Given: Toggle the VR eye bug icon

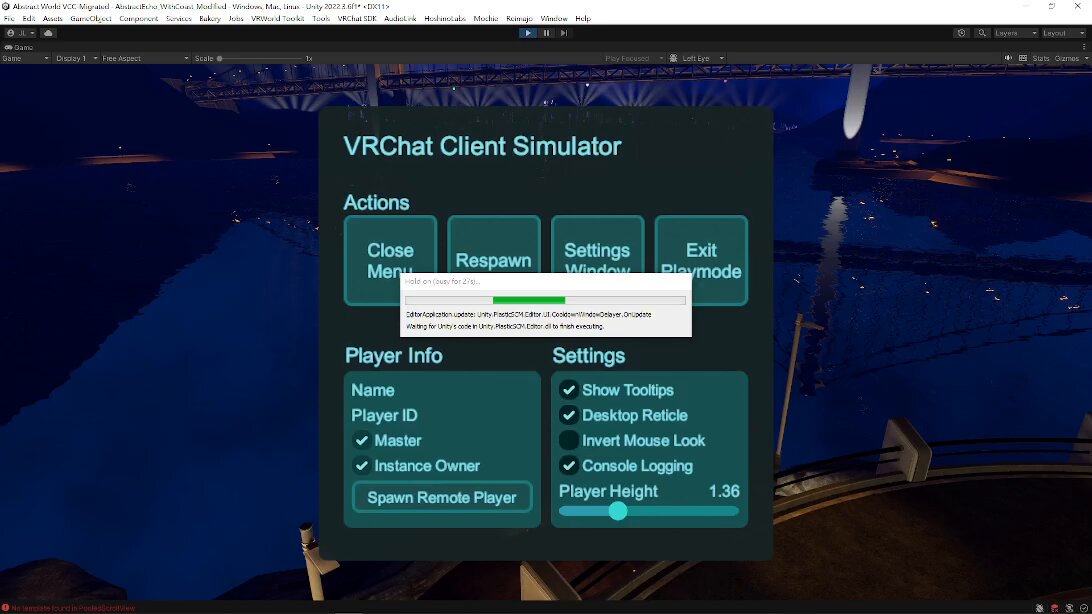Looking at the screenshot, I should point(673,58).
